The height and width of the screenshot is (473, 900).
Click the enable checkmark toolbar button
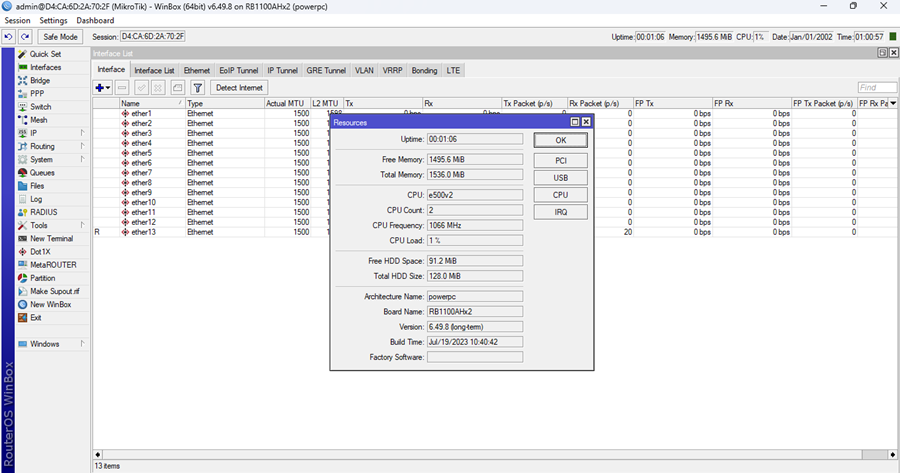click(x=141, y=88)
